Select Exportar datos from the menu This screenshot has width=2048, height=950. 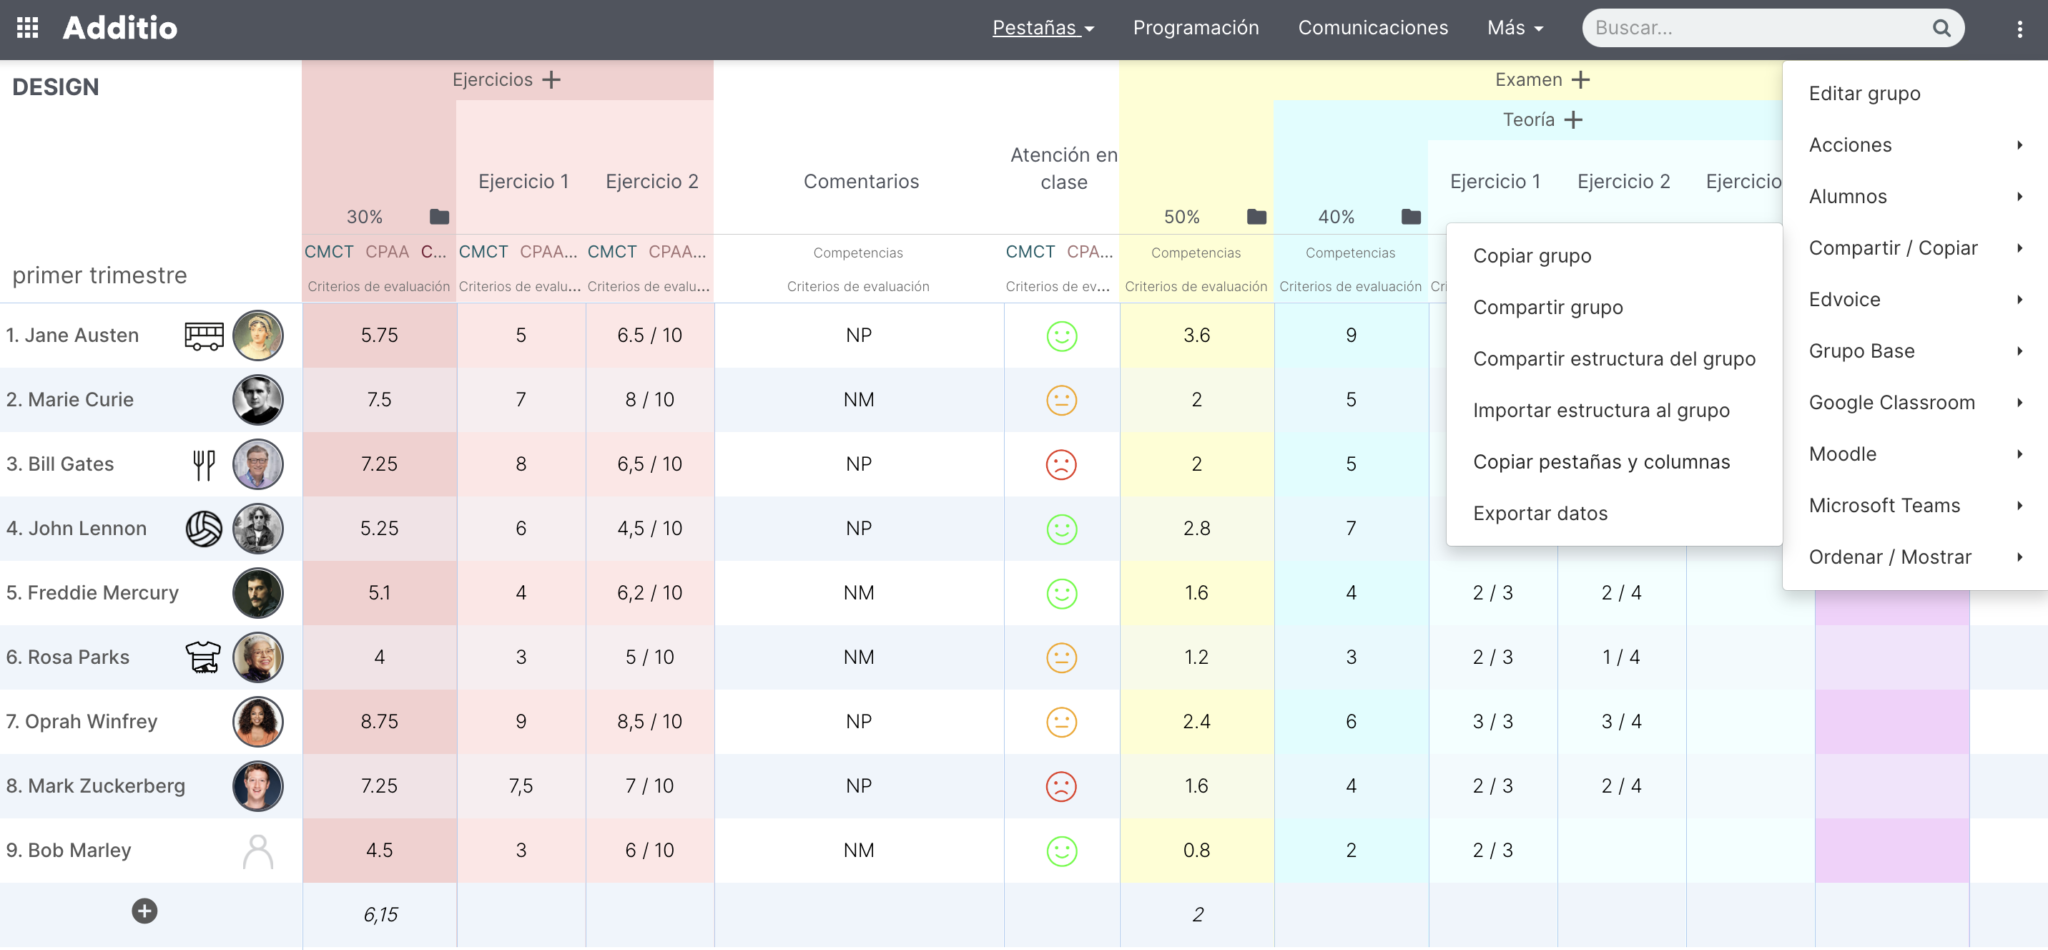click(1540, 513)
